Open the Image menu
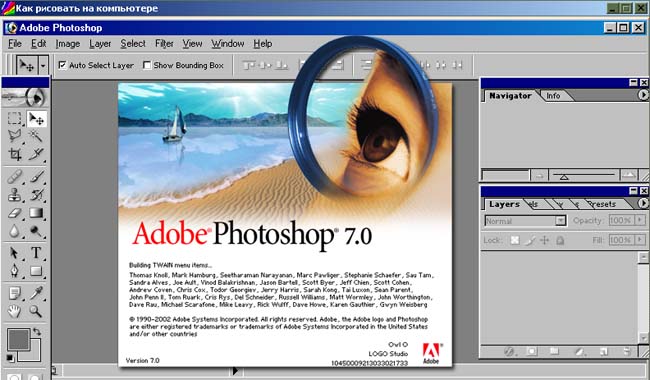 coord(68,44)
